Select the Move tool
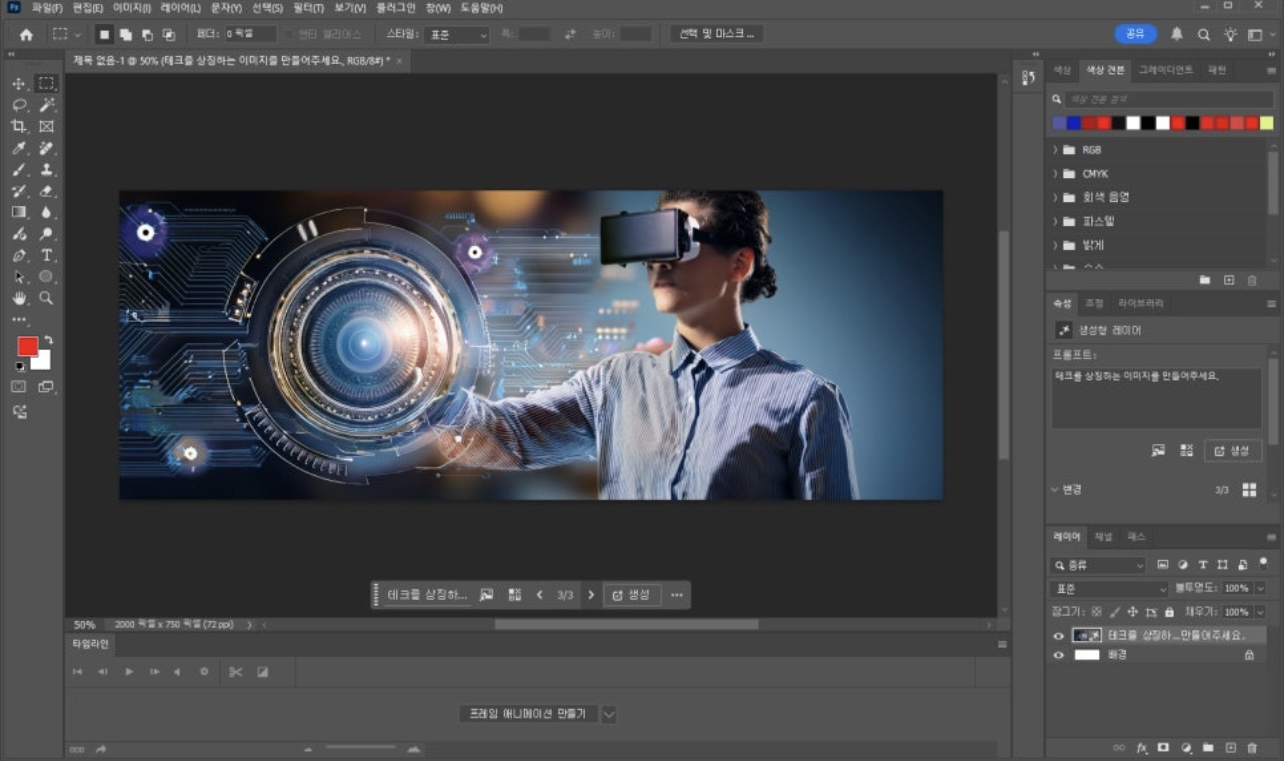The width and height of the screenshot is (1284, 761). coord(19,84)
